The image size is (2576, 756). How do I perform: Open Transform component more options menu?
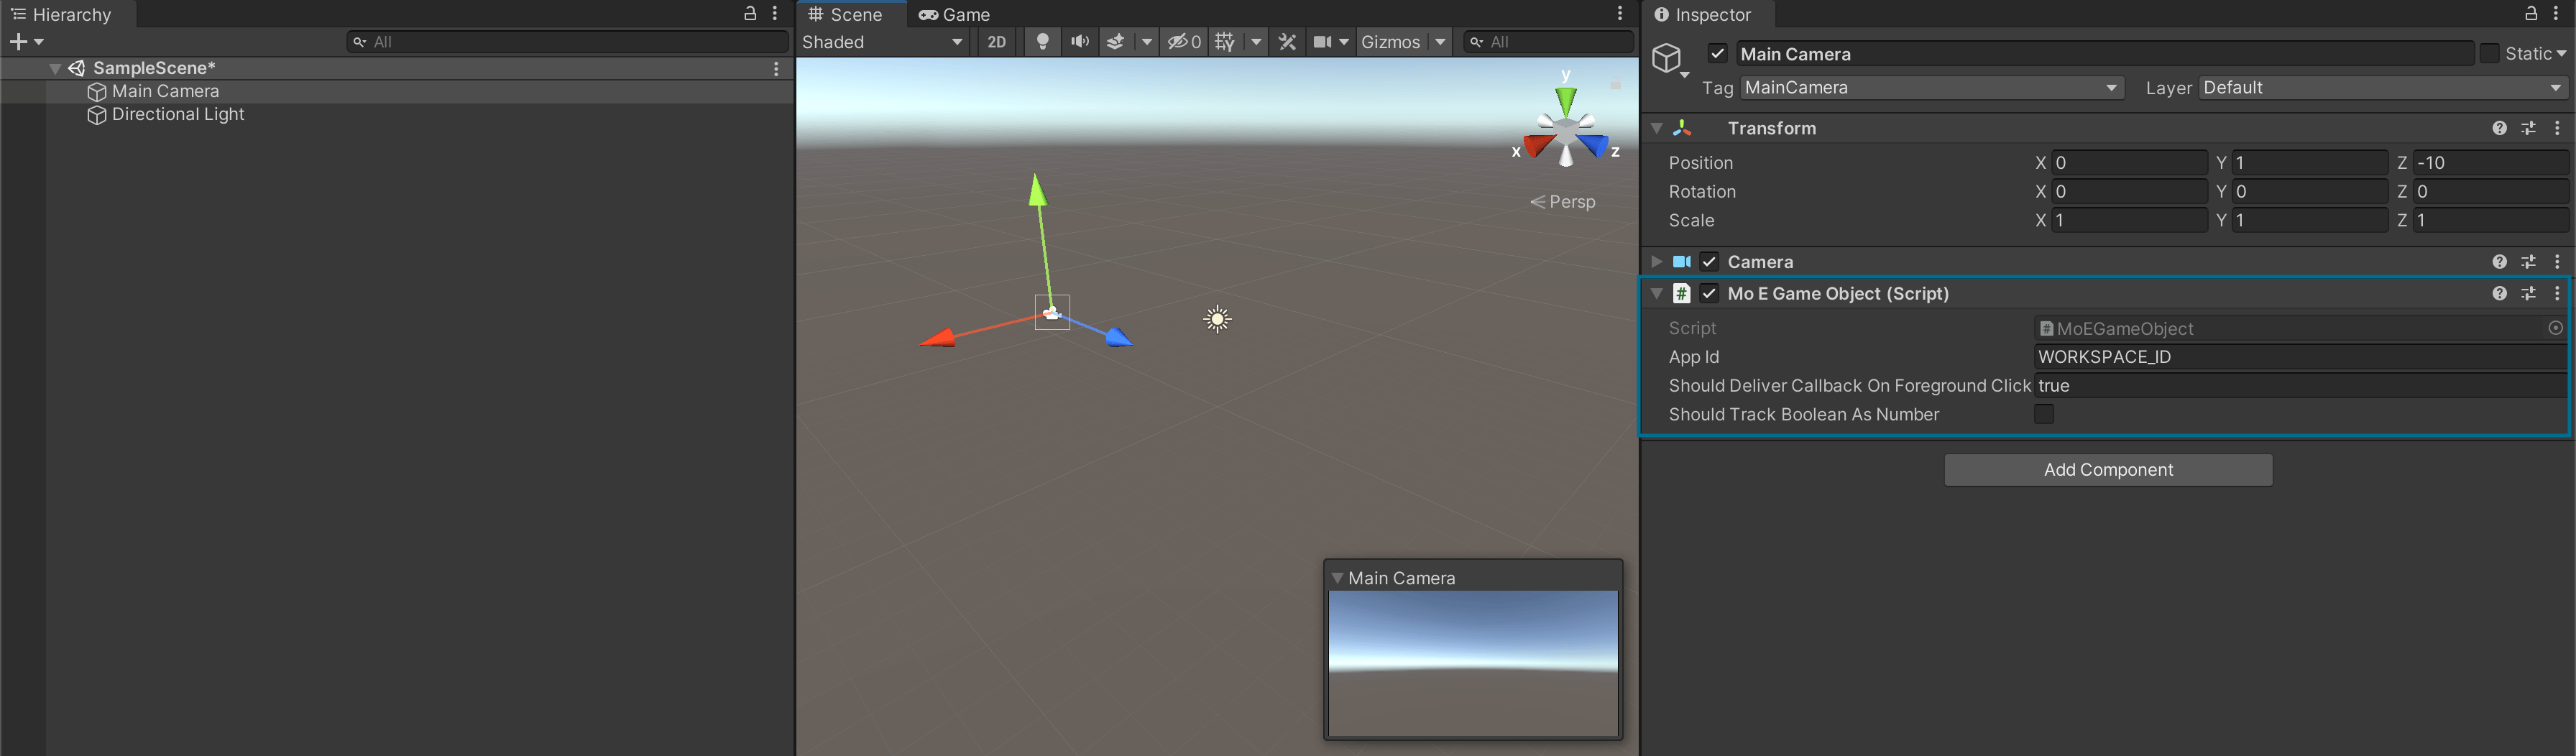point(2557,128)
